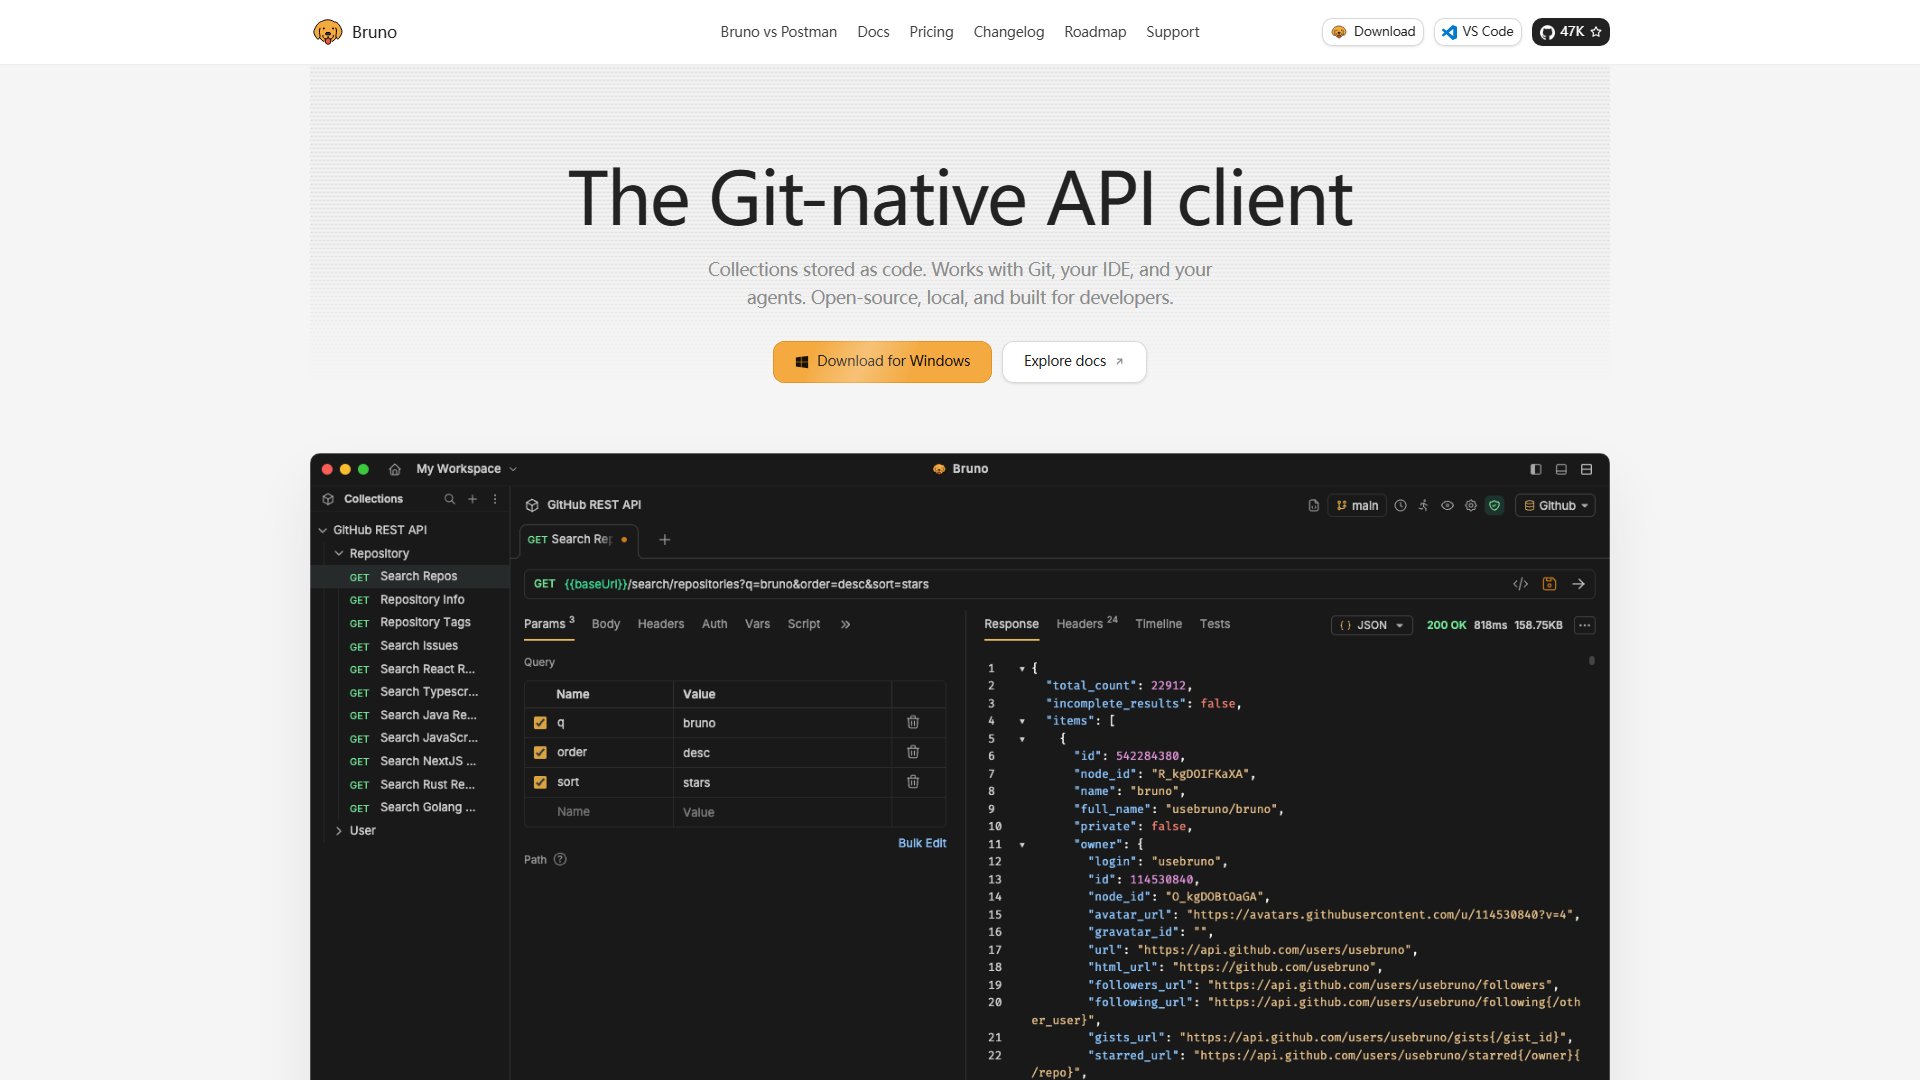Open the timeline clock icon
Screen dimensions: 1920x1080
pyautogui.click(x=1401, y=506)
